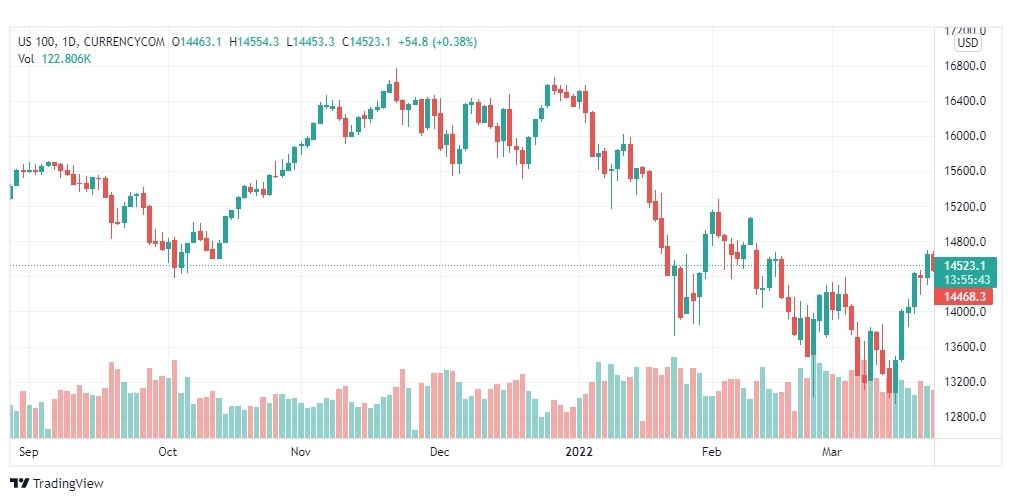Select the +54.8 (+0.38%) change value
This screenshot has width=1012, height=501.
pos(438,42)
